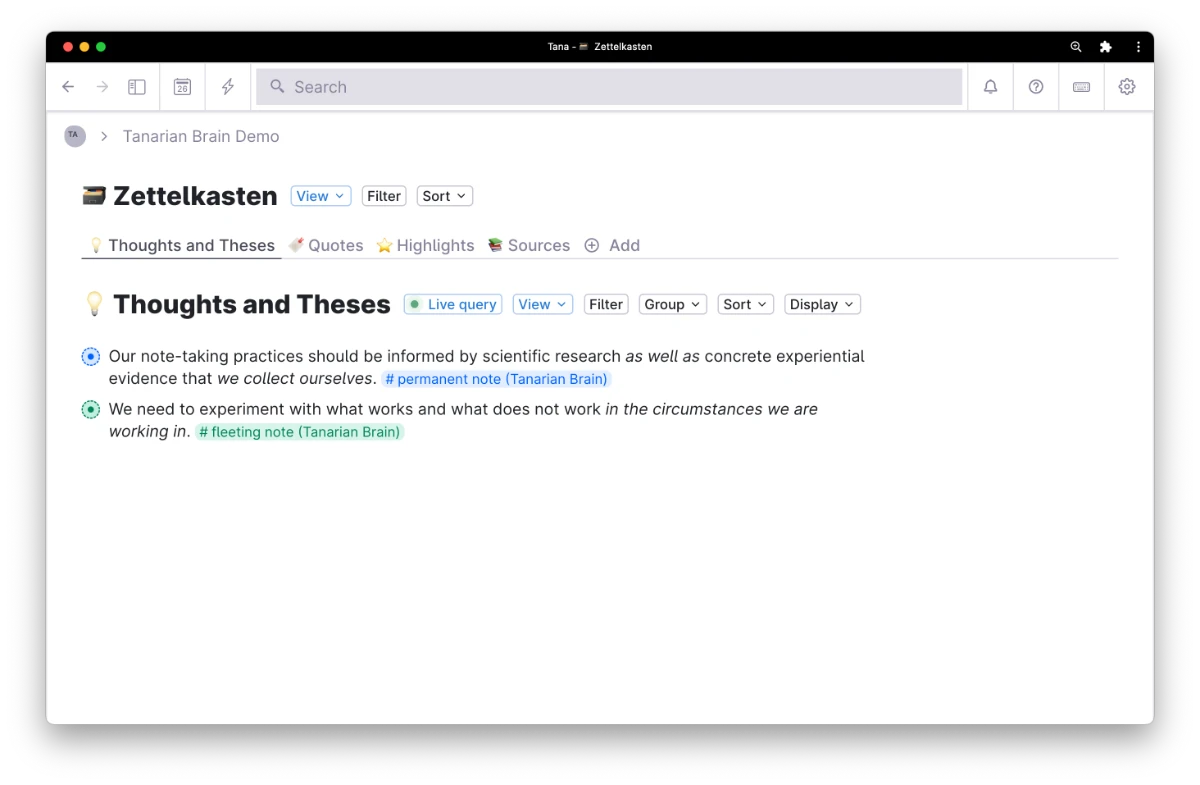Click the magnifier icon in search bar
This screenshot has width=1200, height=785.
278,87
